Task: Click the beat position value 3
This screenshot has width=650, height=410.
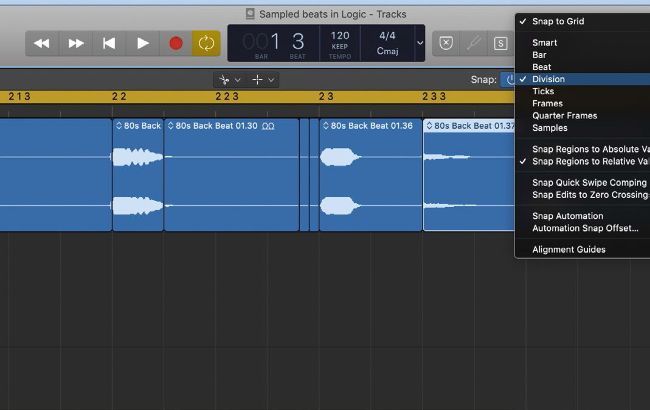Action: point(298,41)
